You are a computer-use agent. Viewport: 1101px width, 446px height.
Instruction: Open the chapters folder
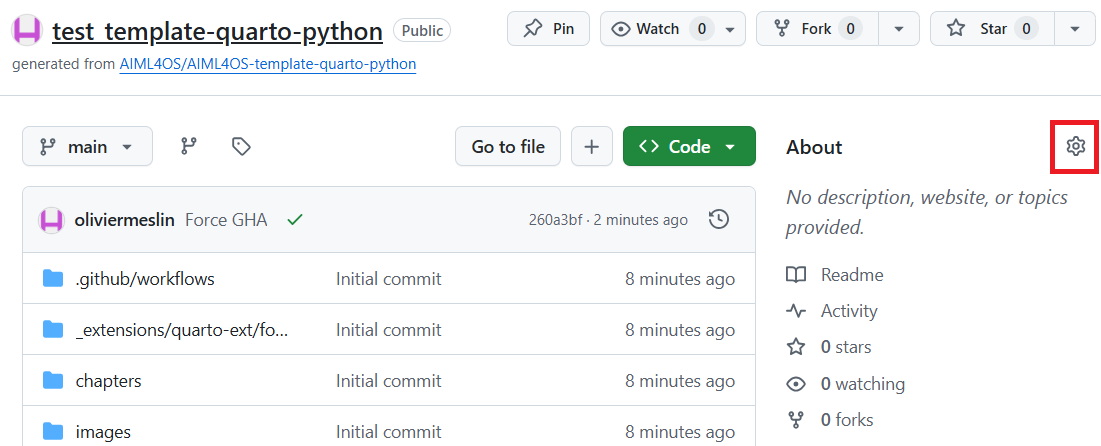tap(108, 381)
